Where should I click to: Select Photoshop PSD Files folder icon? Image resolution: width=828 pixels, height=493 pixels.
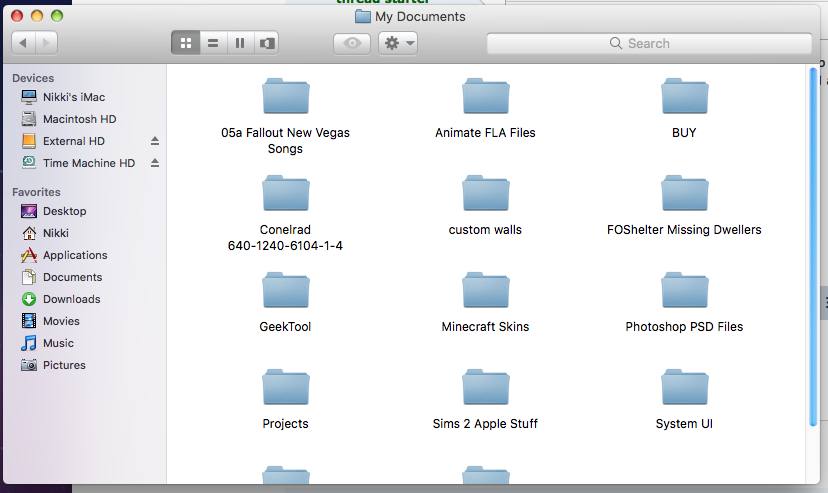click(684, 290)
